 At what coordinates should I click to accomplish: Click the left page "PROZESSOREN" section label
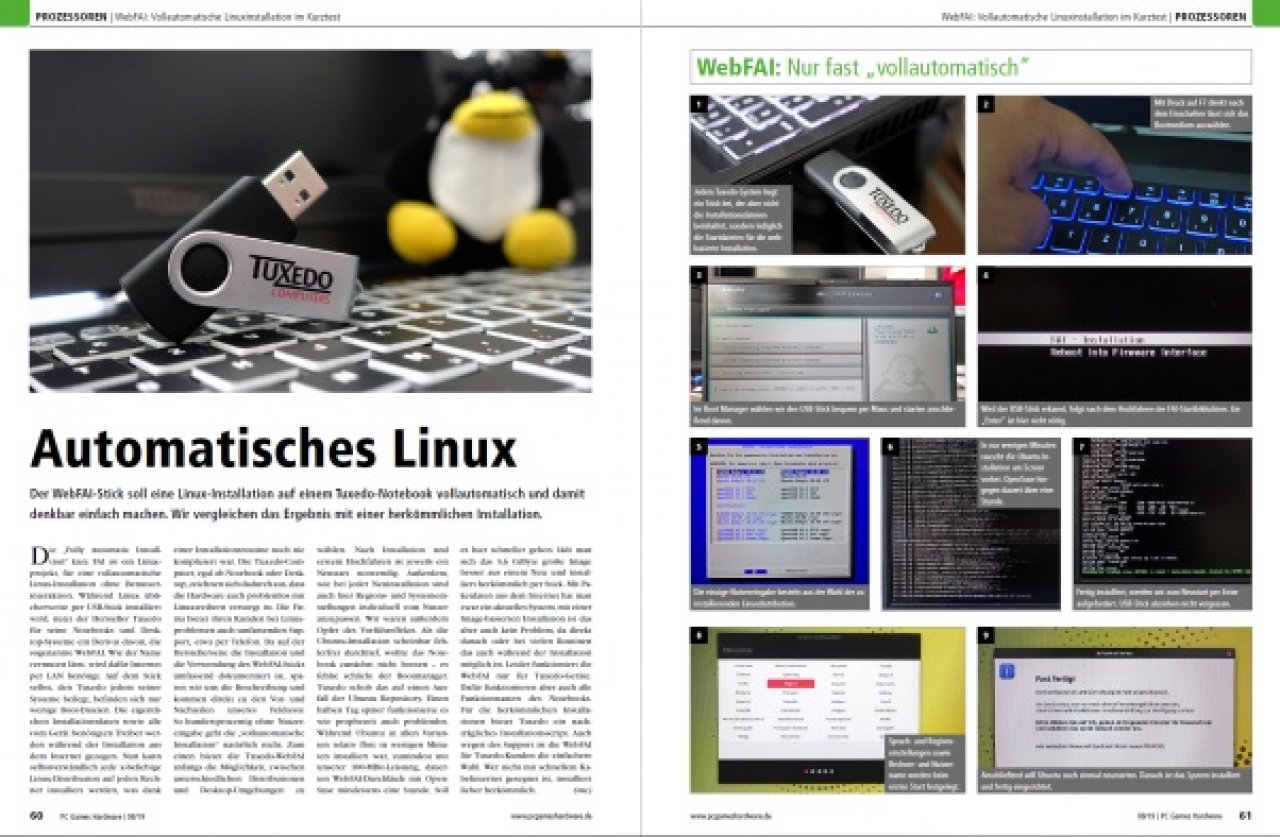[71, 17]
